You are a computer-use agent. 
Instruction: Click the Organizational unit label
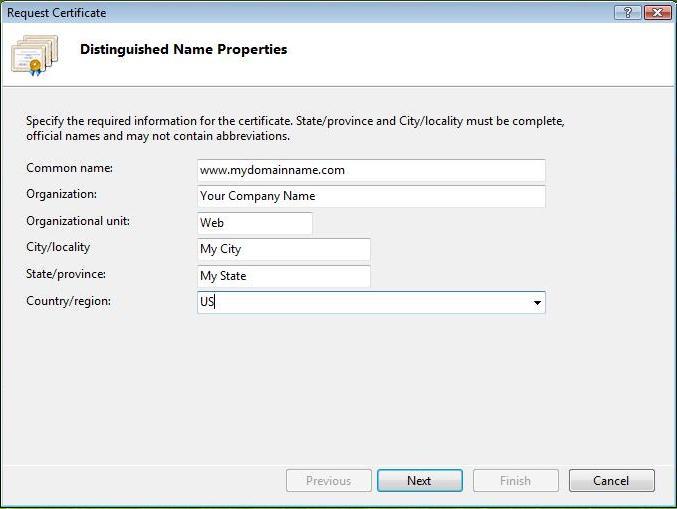pyautogui.click(x=78, y=221)
